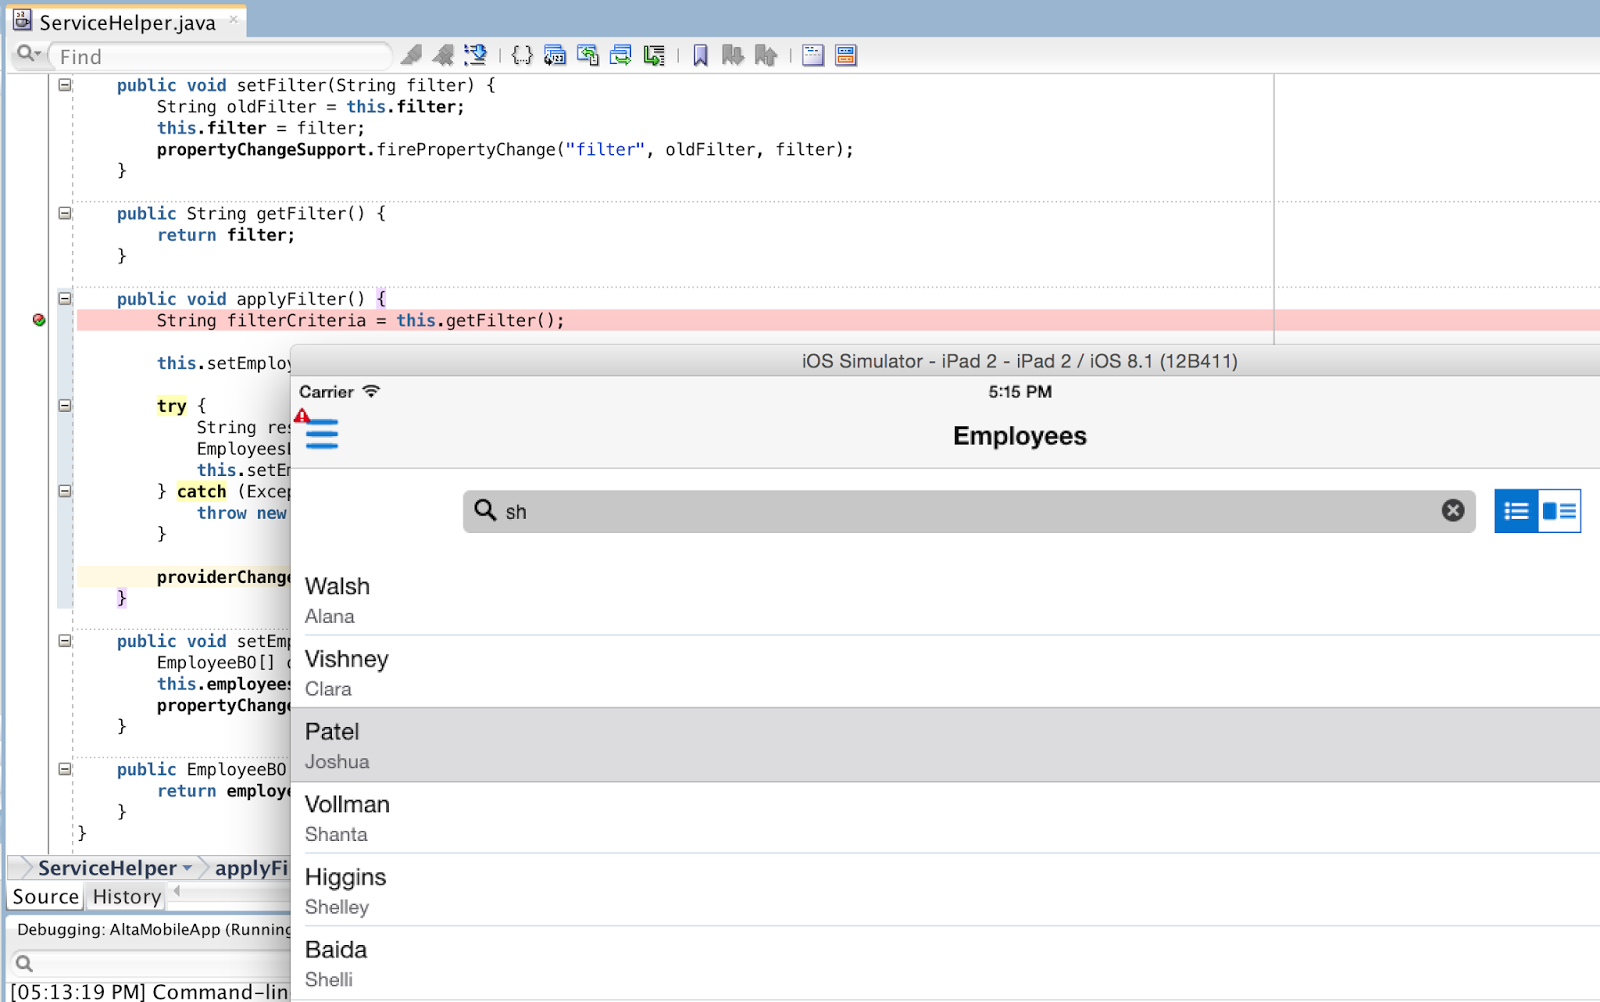Click the clear-all-highlights double marker icon
Viewport: 1600px width, 1002px height.
(x=443, y=55)
